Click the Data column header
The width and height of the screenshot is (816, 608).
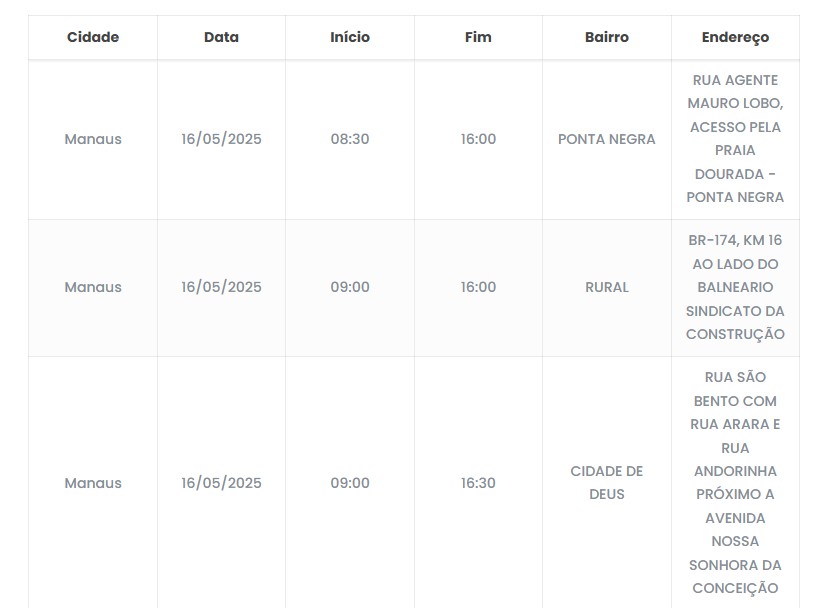pos(221,37)
